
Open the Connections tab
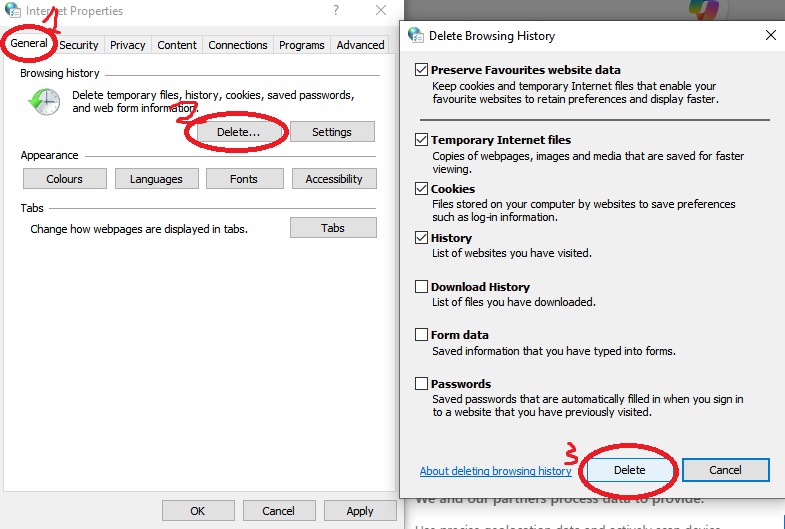[238, 45]
